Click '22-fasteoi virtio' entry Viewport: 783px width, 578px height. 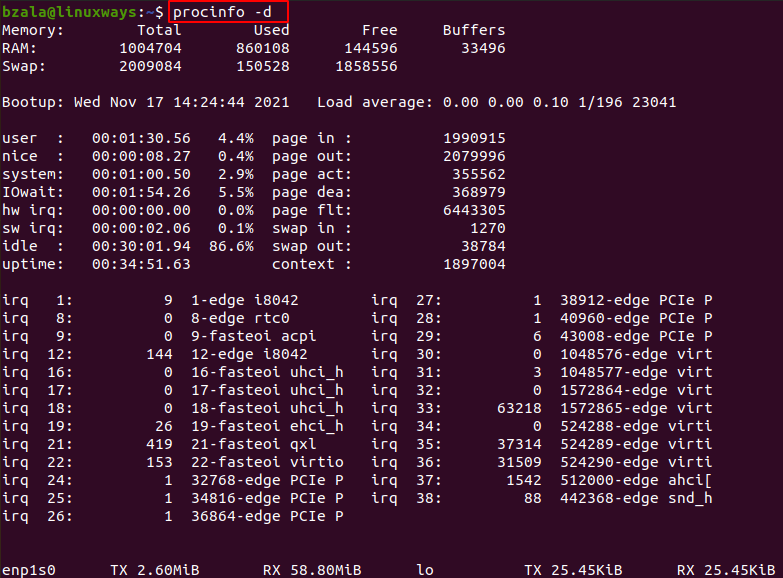point(267,462)
